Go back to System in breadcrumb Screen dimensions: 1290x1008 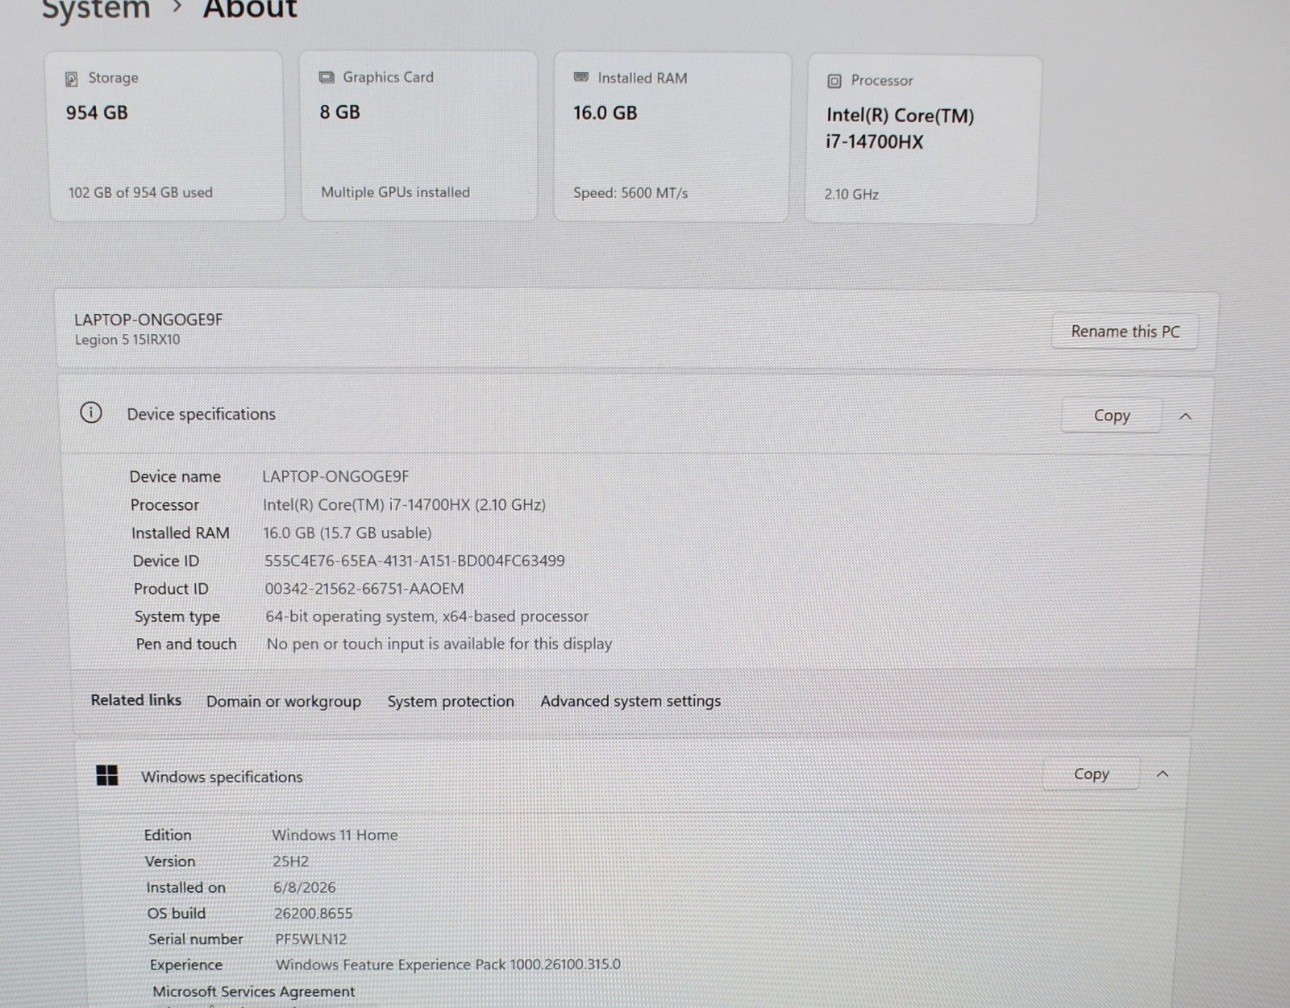(96, 10)
